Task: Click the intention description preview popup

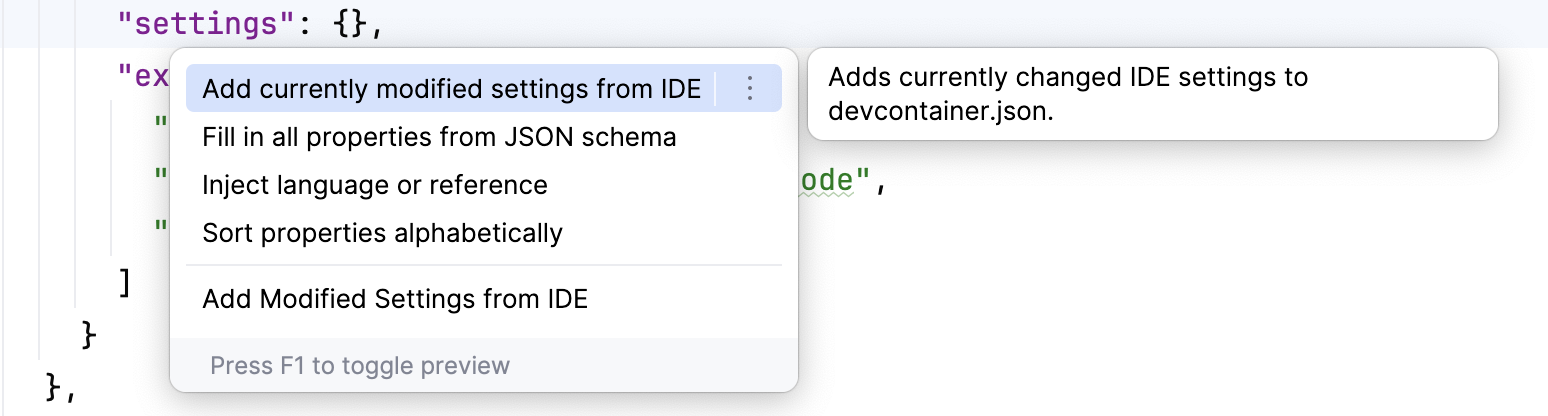Action: click(x=1151, y=94)
